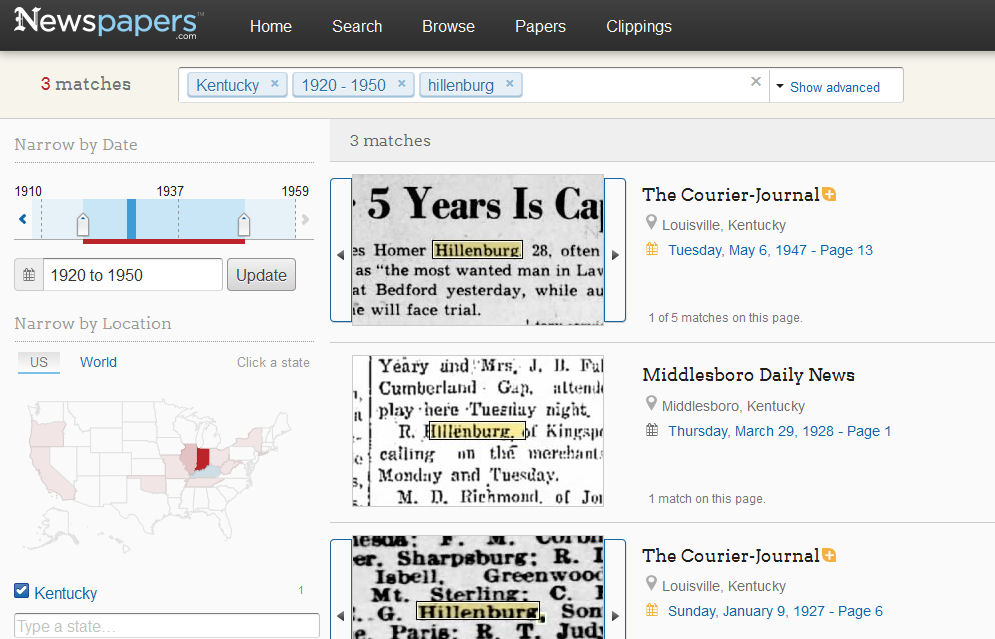Open the Sharpsburg Hillenburg clipping thumbnail

[x=478, y=587]
